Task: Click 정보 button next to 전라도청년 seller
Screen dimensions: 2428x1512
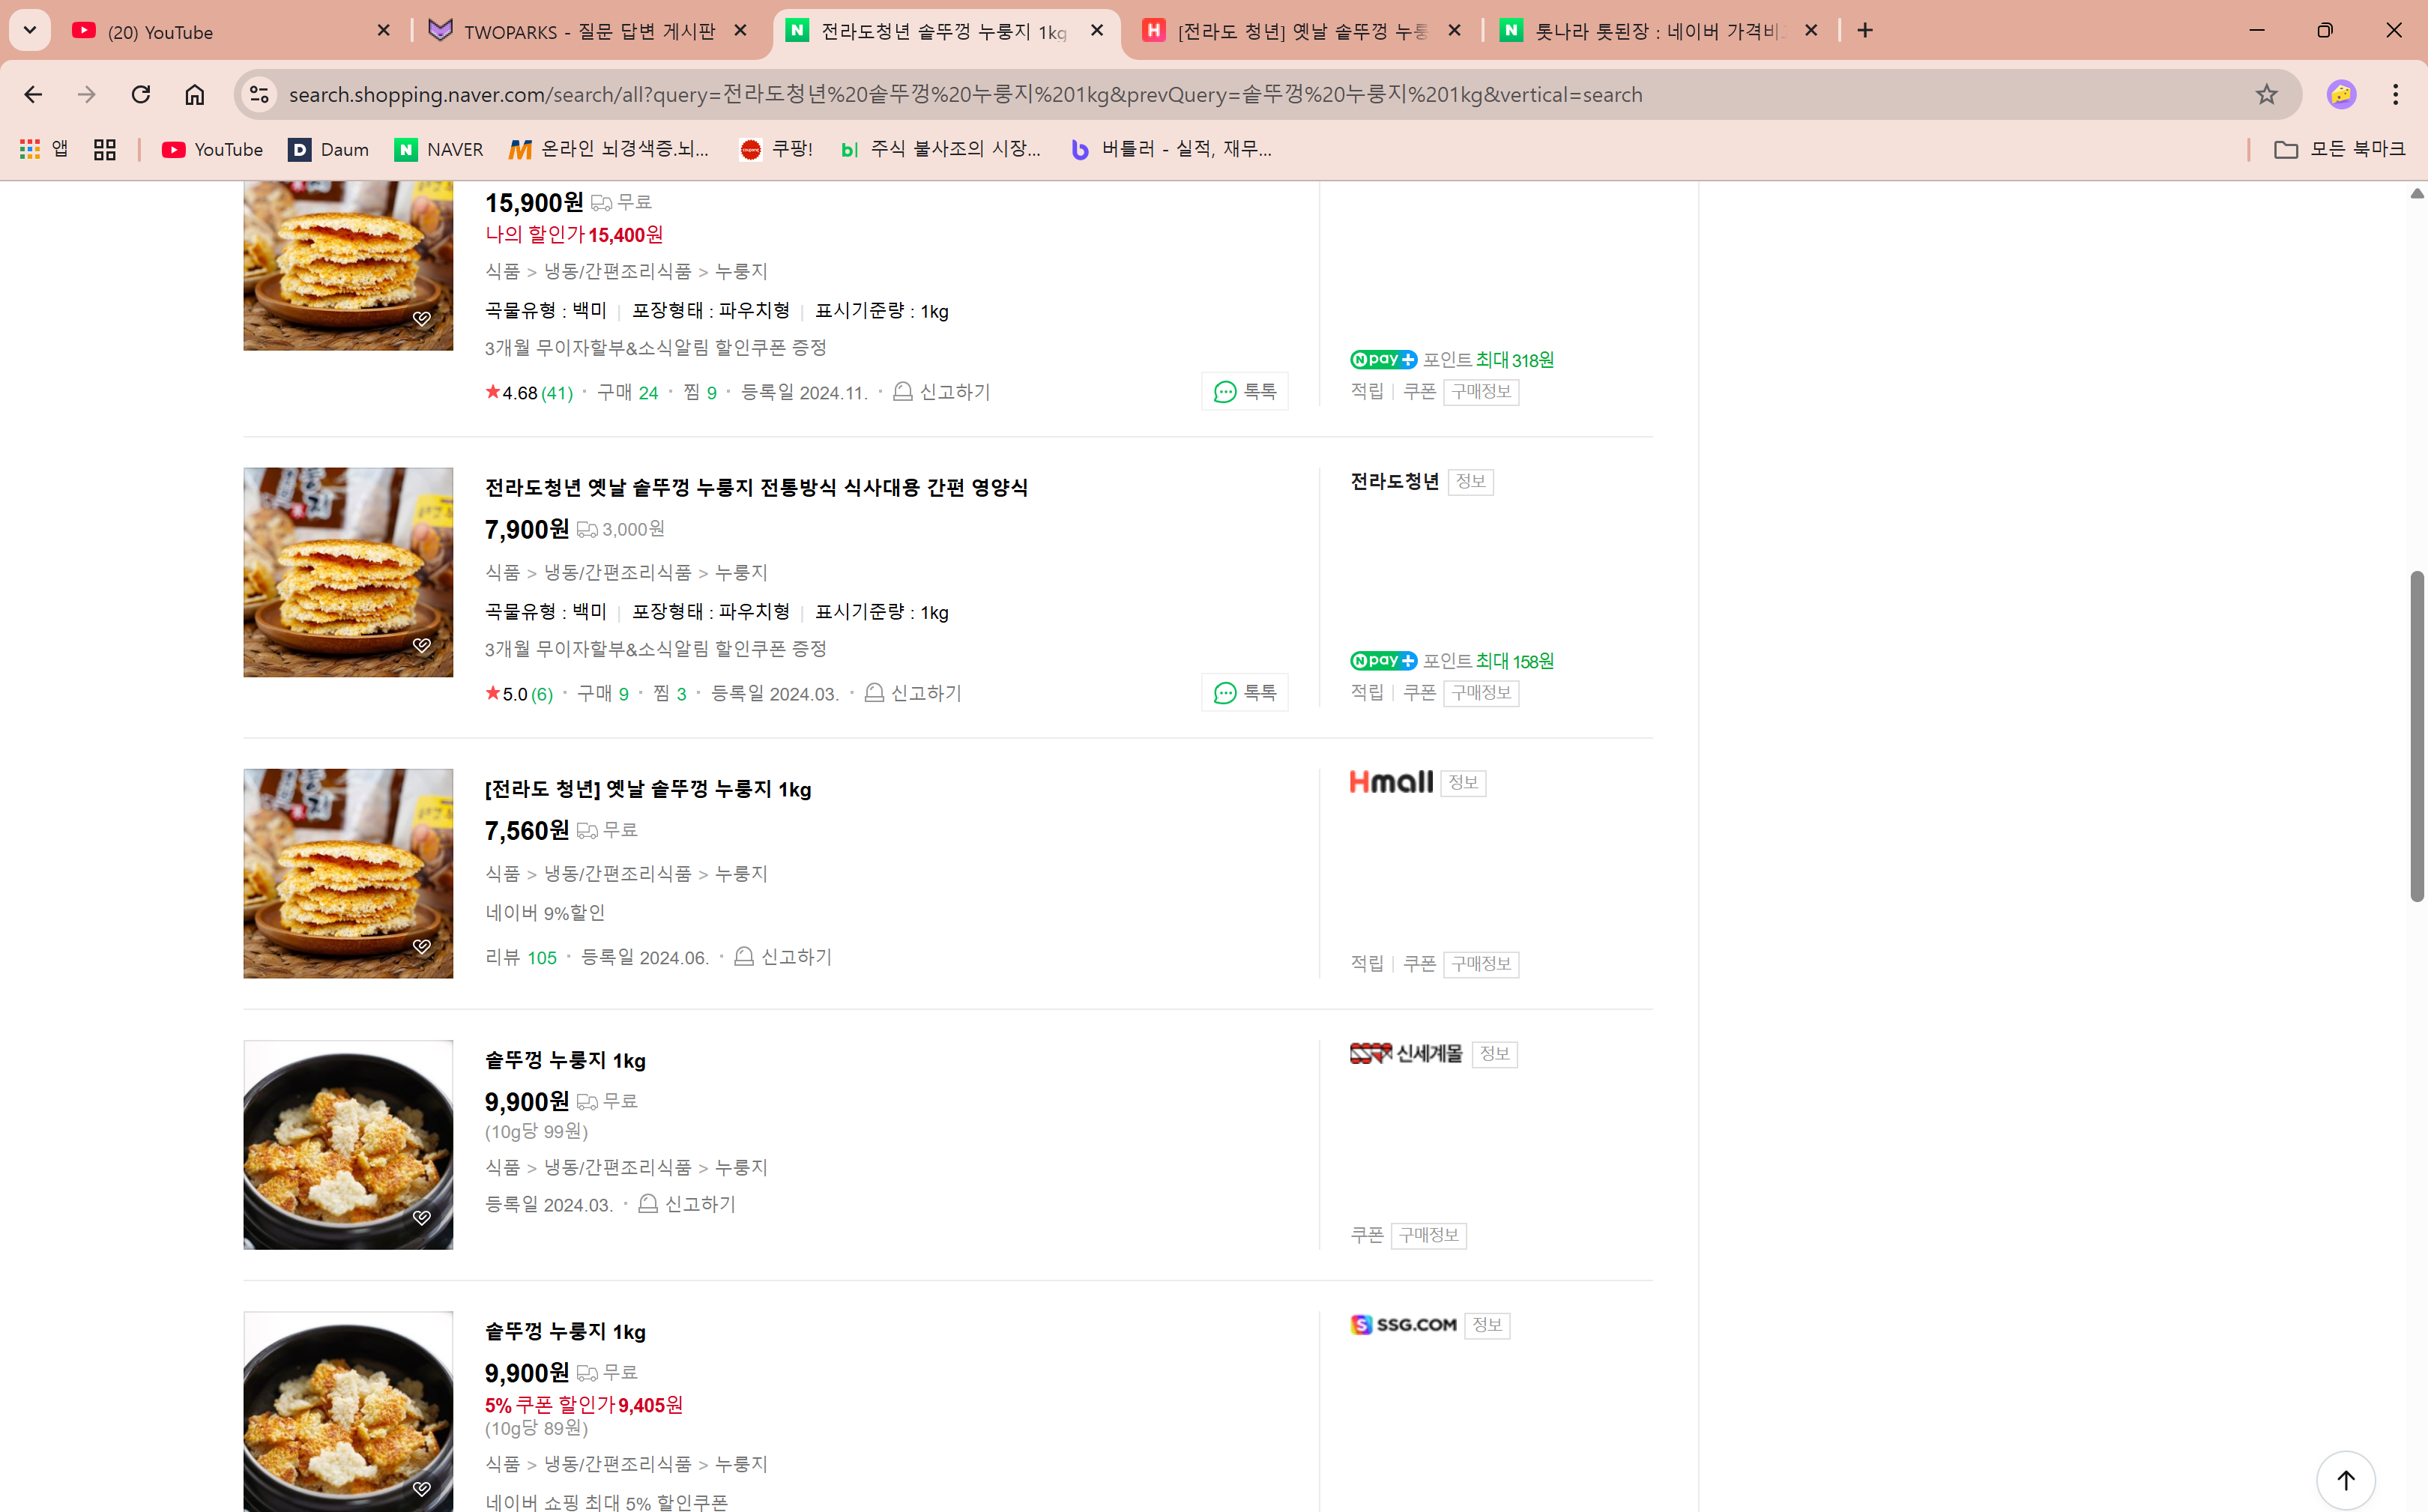Action: (x=1470, y=482)
